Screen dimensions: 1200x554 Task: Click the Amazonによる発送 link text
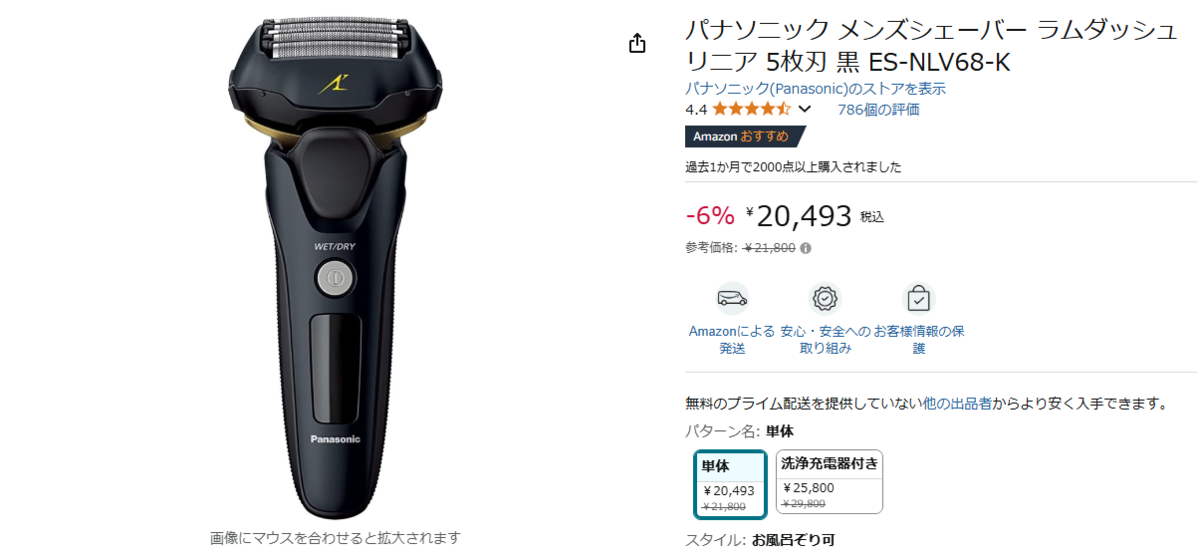point(732,340)
